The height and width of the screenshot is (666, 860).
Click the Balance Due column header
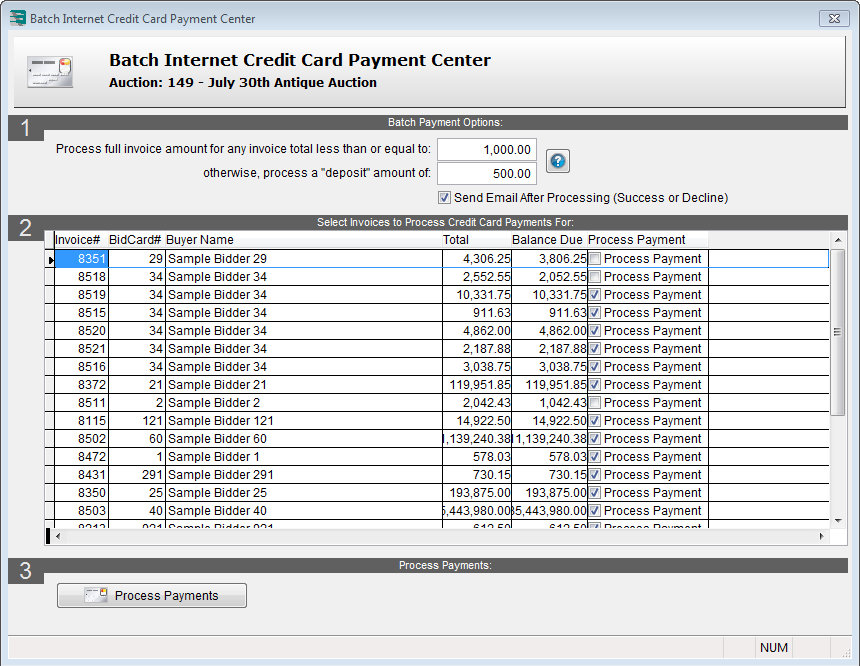pos(547,240)
